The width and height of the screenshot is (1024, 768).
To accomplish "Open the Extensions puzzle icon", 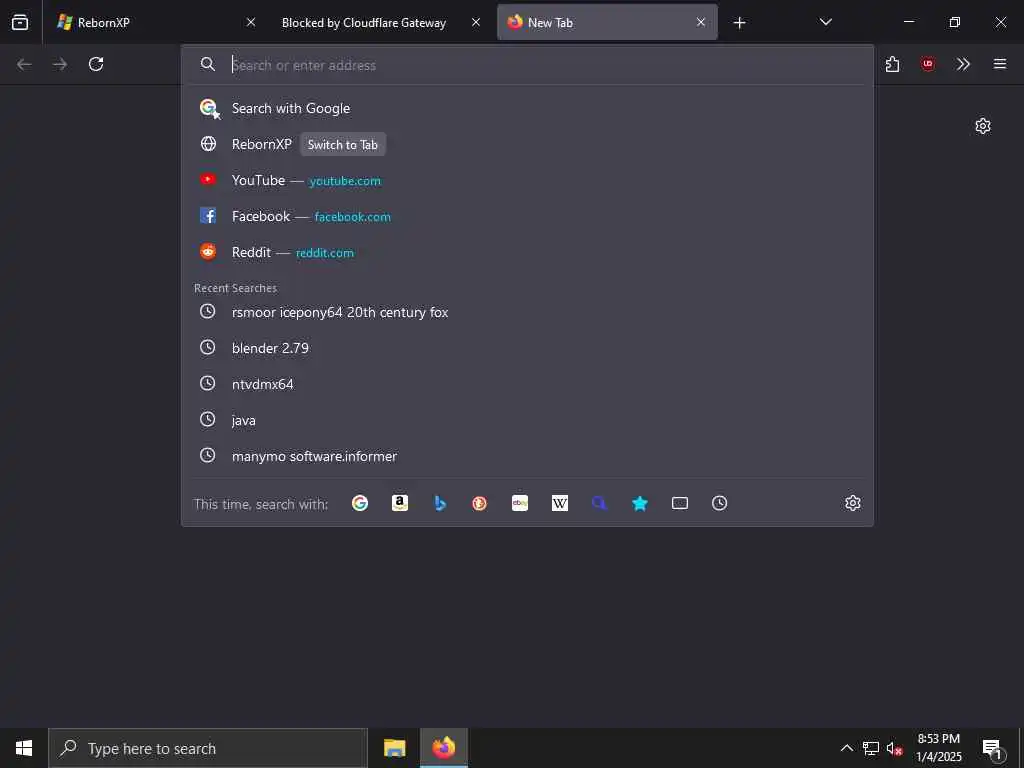I will [892, 64].
